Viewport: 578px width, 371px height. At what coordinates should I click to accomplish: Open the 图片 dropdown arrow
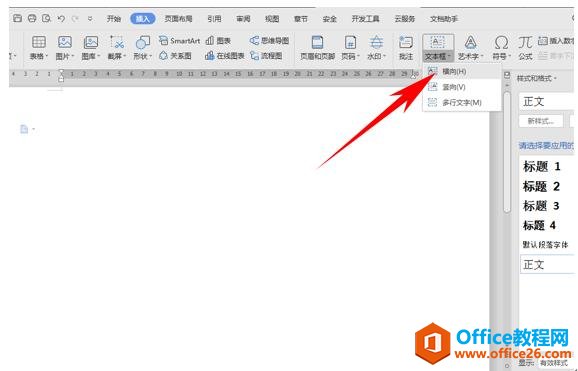pos(73,56)
